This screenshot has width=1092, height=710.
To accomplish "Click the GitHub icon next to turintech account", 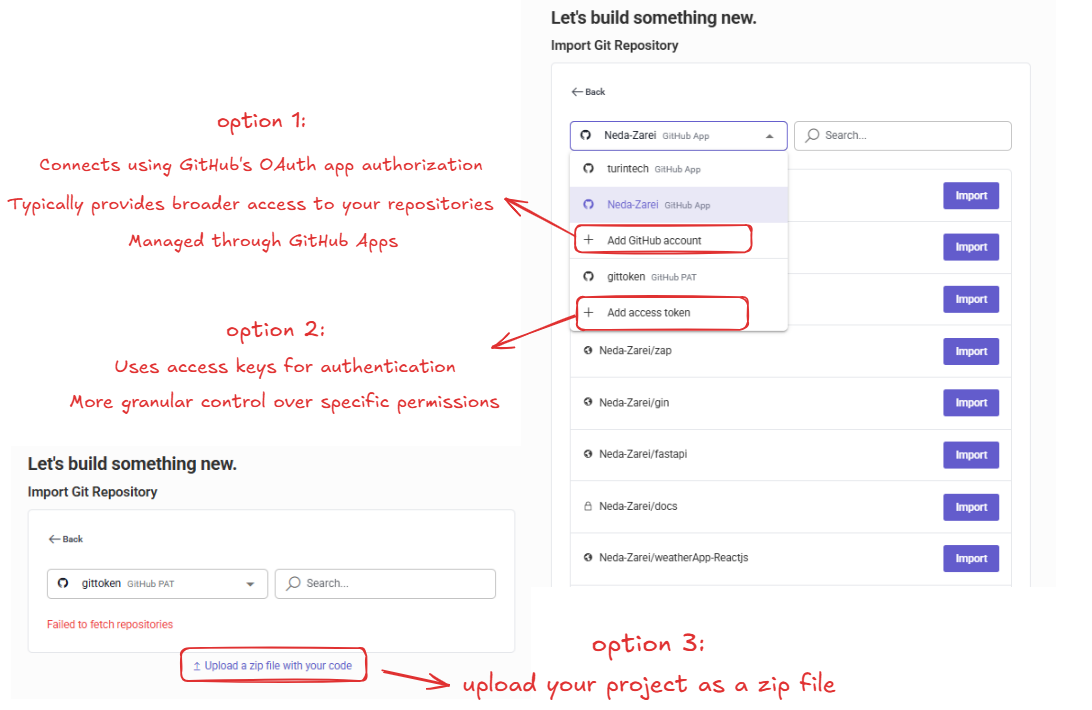I will [589, 168].
